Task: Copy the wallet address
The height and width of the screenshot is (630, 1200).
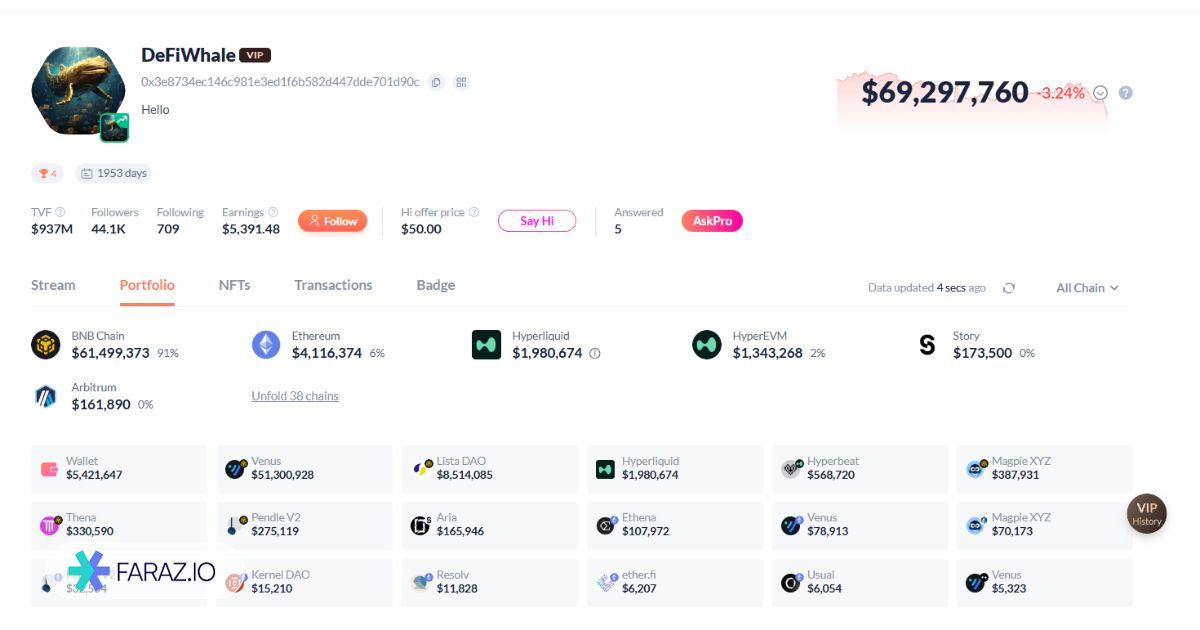Action: pyautogui.click(x=436, y=82)
